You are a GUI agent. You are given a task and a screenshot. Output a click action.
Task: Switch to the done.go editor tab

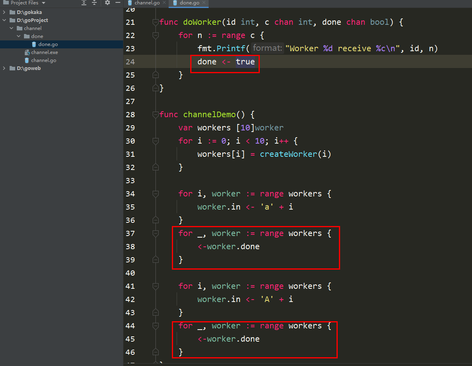point(189,3)
